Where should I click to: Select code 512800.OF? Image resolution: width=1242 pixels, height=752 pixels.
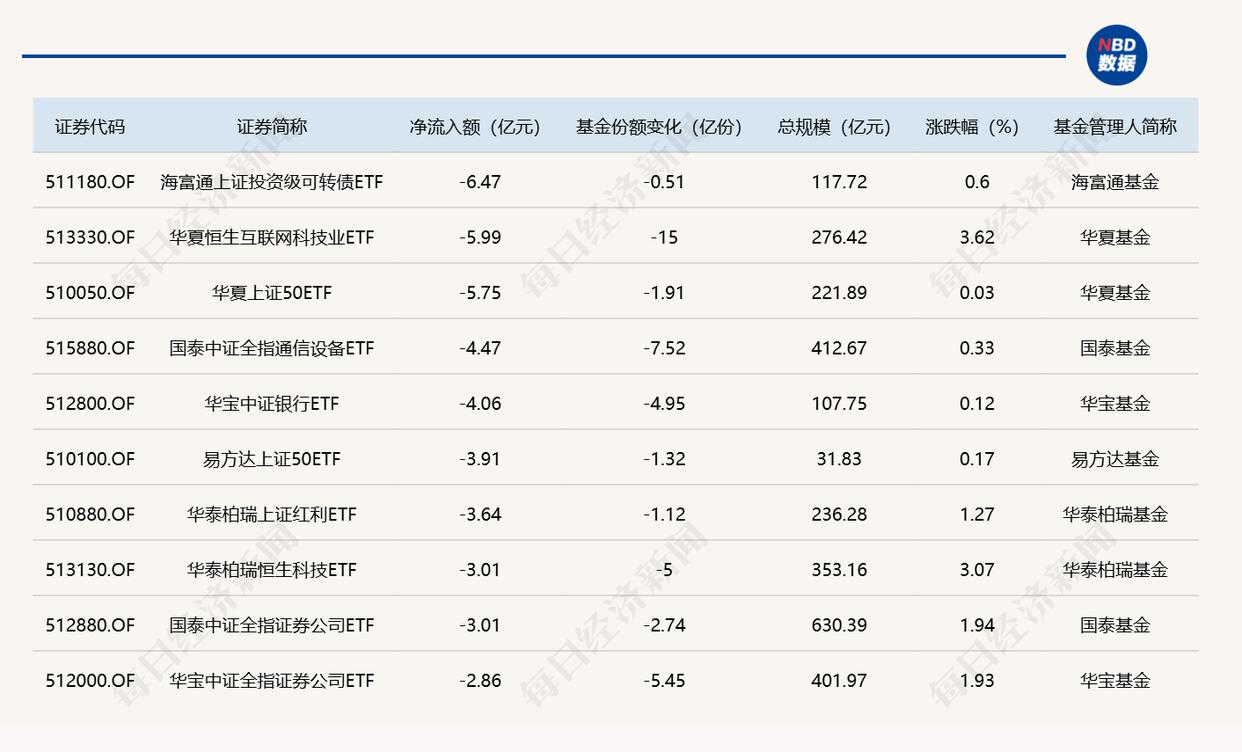(x=90, y=404)
